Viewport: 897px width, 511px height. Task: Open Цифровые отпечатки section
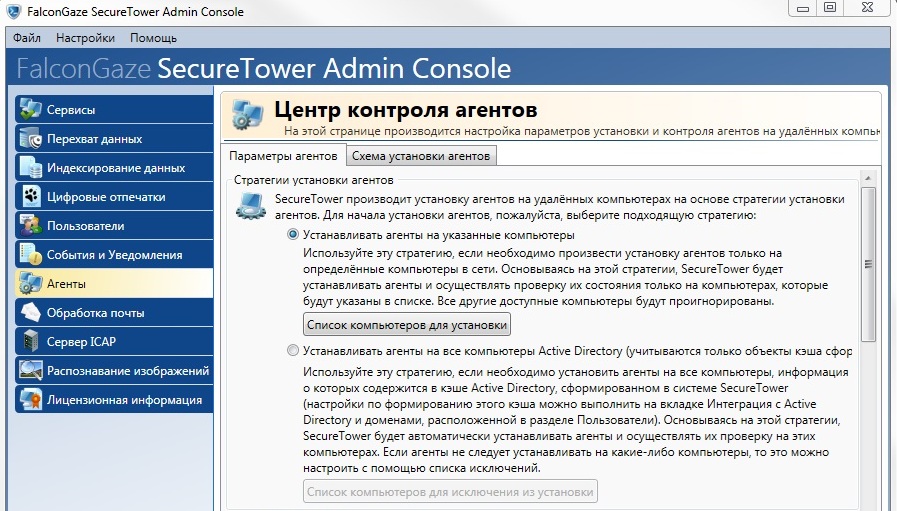pyautogui.click(x=114, y=197)
